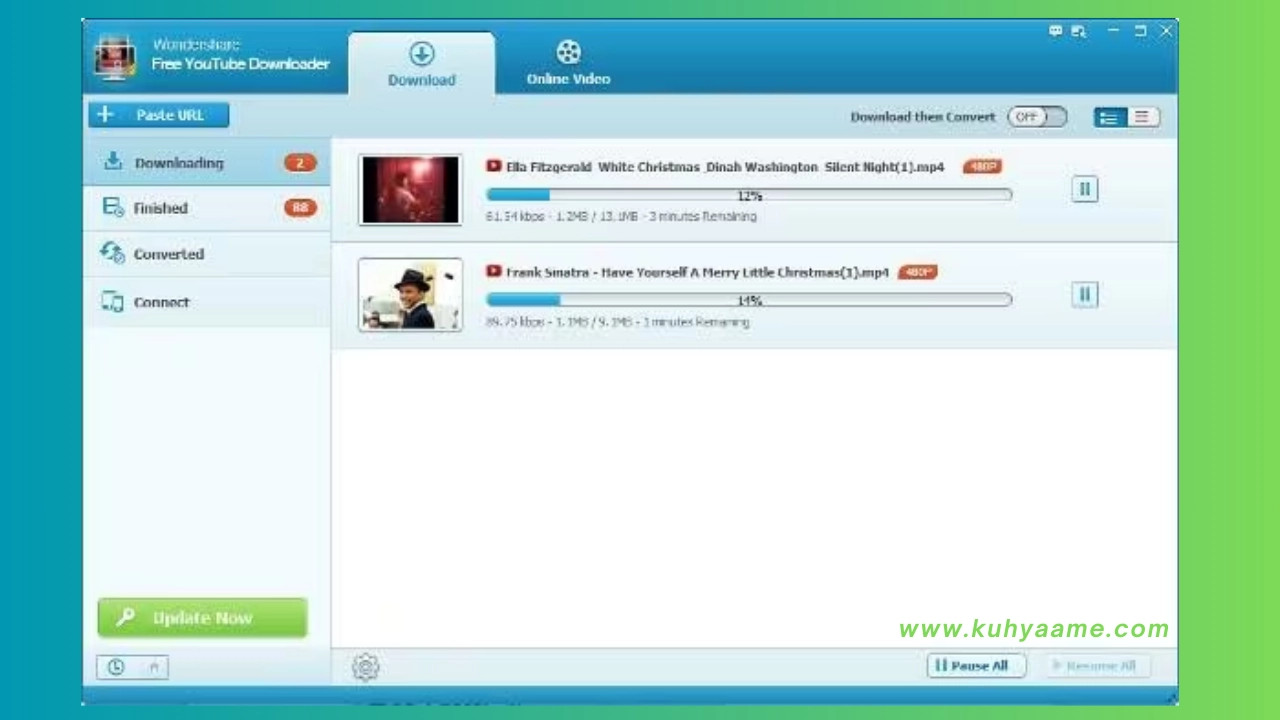The height and width of the screenshot is (720, 1280).
Task: Click the YouTube icon beside Ella Fitzgerald title
Action: pyautogui.click(x=494, y=166)
